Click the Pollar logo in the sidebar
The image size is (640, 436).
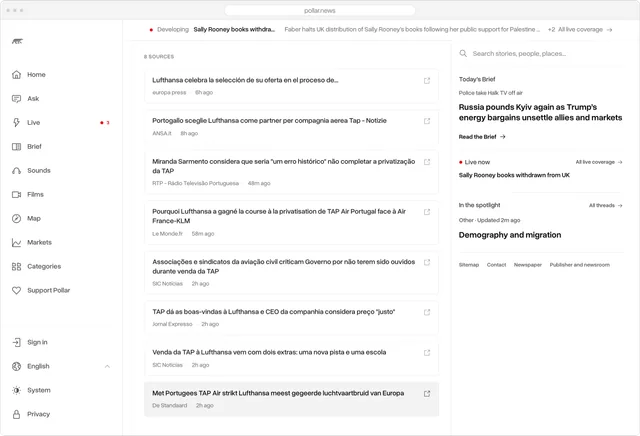click(17, 41)
